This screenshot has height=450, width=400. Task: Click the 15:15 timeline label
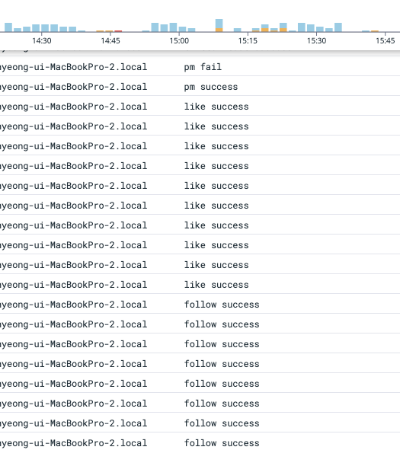pyautogui.click(x=248, y=41)
